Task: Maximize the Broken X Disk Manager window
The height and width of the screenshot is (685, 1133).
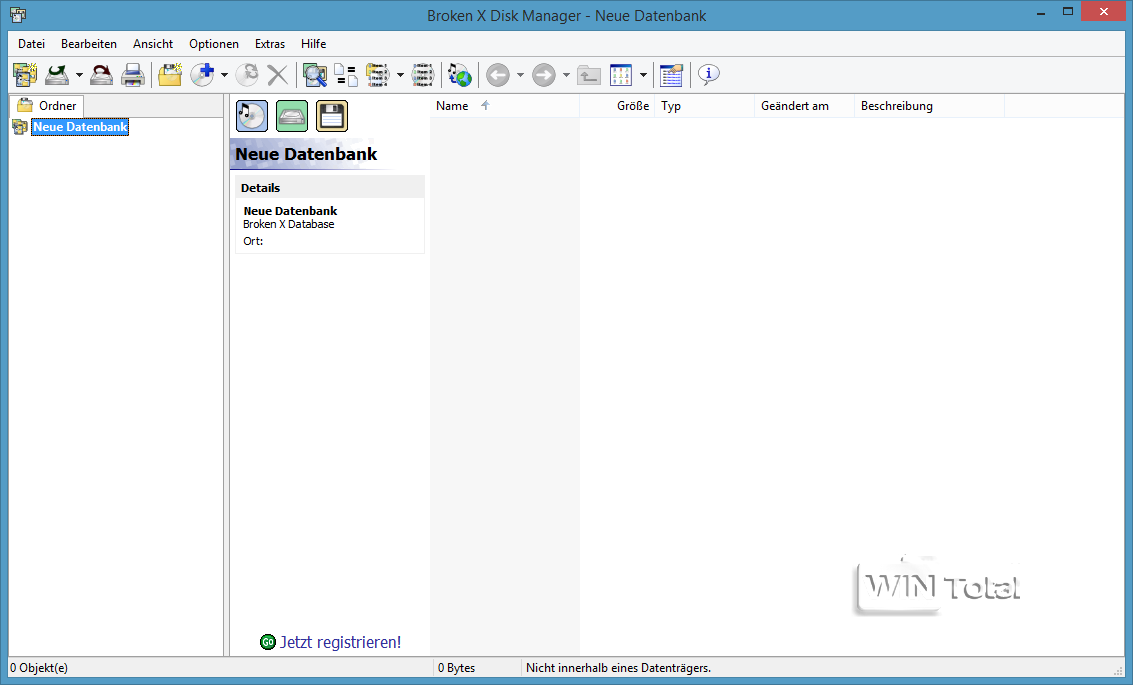Action: [x=1068, y=12]
